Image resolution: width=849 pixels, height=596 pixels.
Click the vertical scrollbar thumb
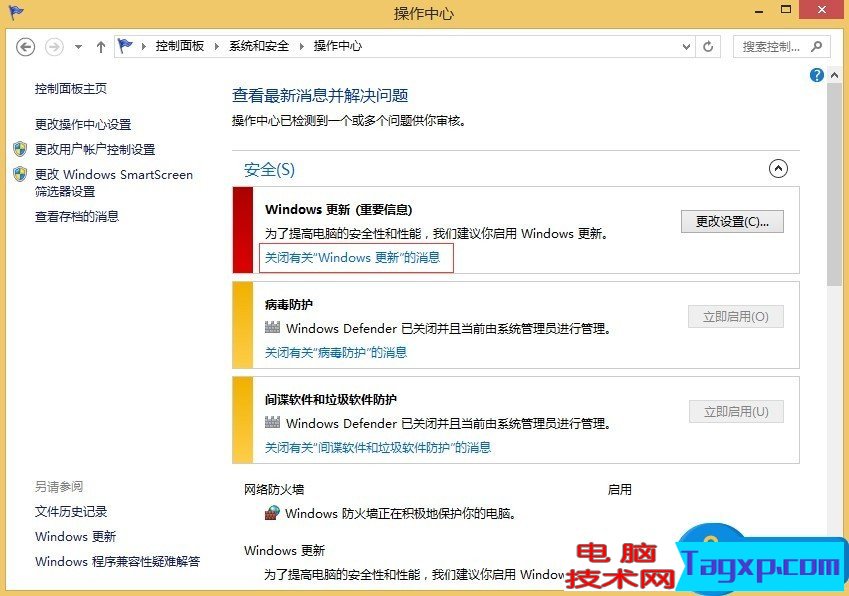coord(834,184)
